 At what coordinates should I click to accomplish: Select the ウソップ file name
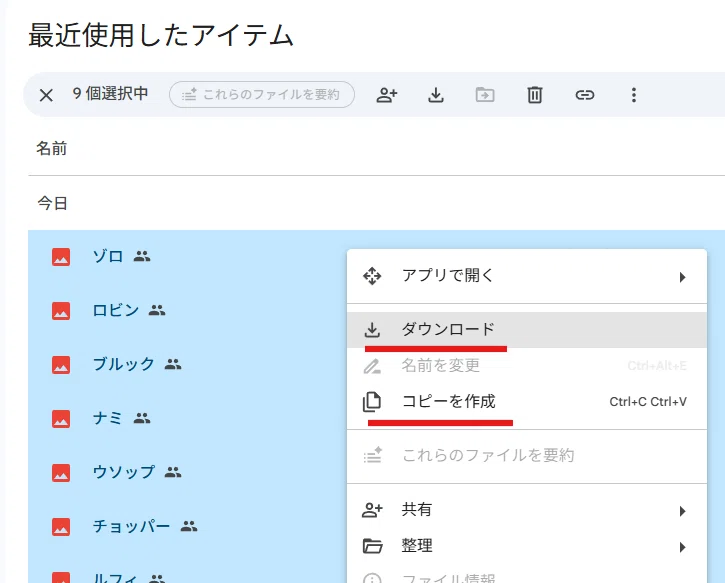pos(123,472)
